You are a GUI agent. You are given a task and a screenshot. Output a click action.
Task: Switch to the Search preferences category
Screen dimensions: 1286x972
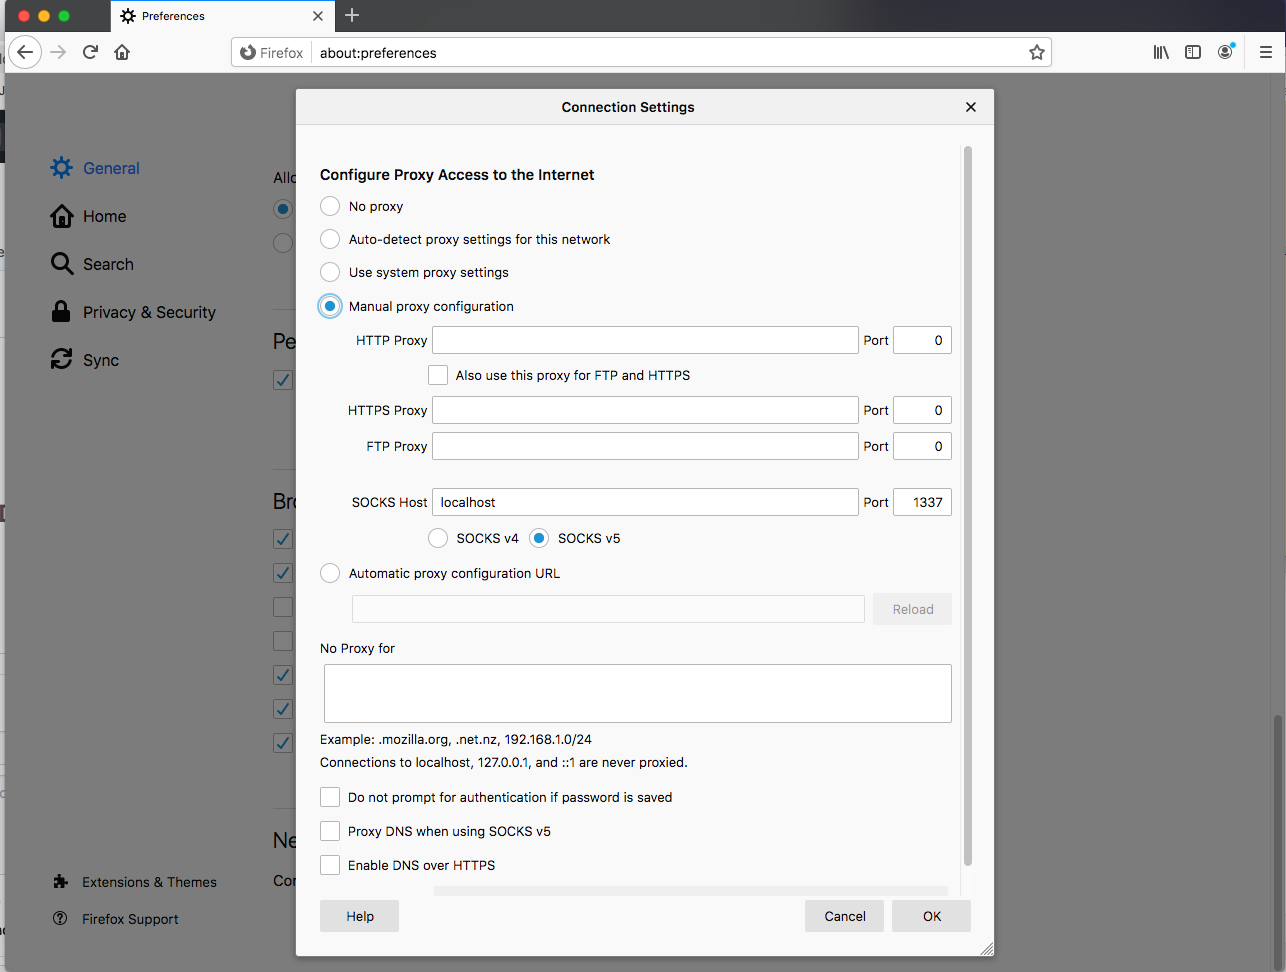click(108, 264)
